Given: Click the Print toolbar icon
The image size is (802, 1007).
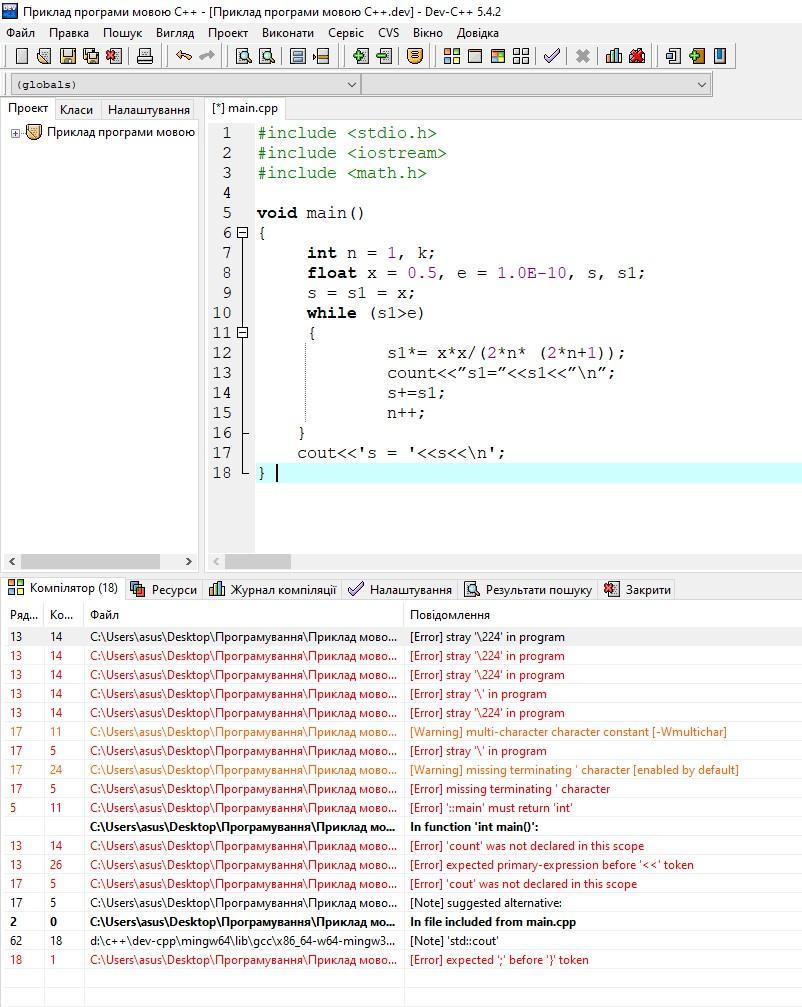Looking at the screenshot, I should (145, 57).
